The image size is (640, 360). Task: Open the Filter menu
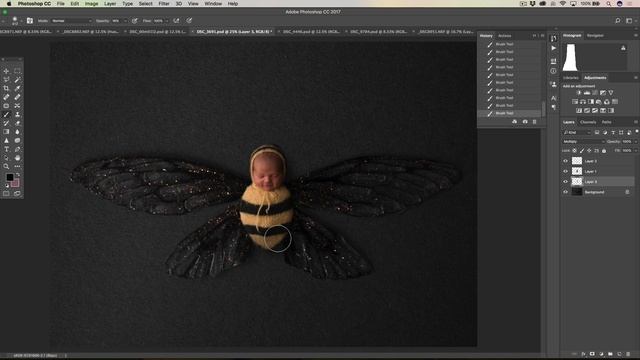click(x=164, y=4)
